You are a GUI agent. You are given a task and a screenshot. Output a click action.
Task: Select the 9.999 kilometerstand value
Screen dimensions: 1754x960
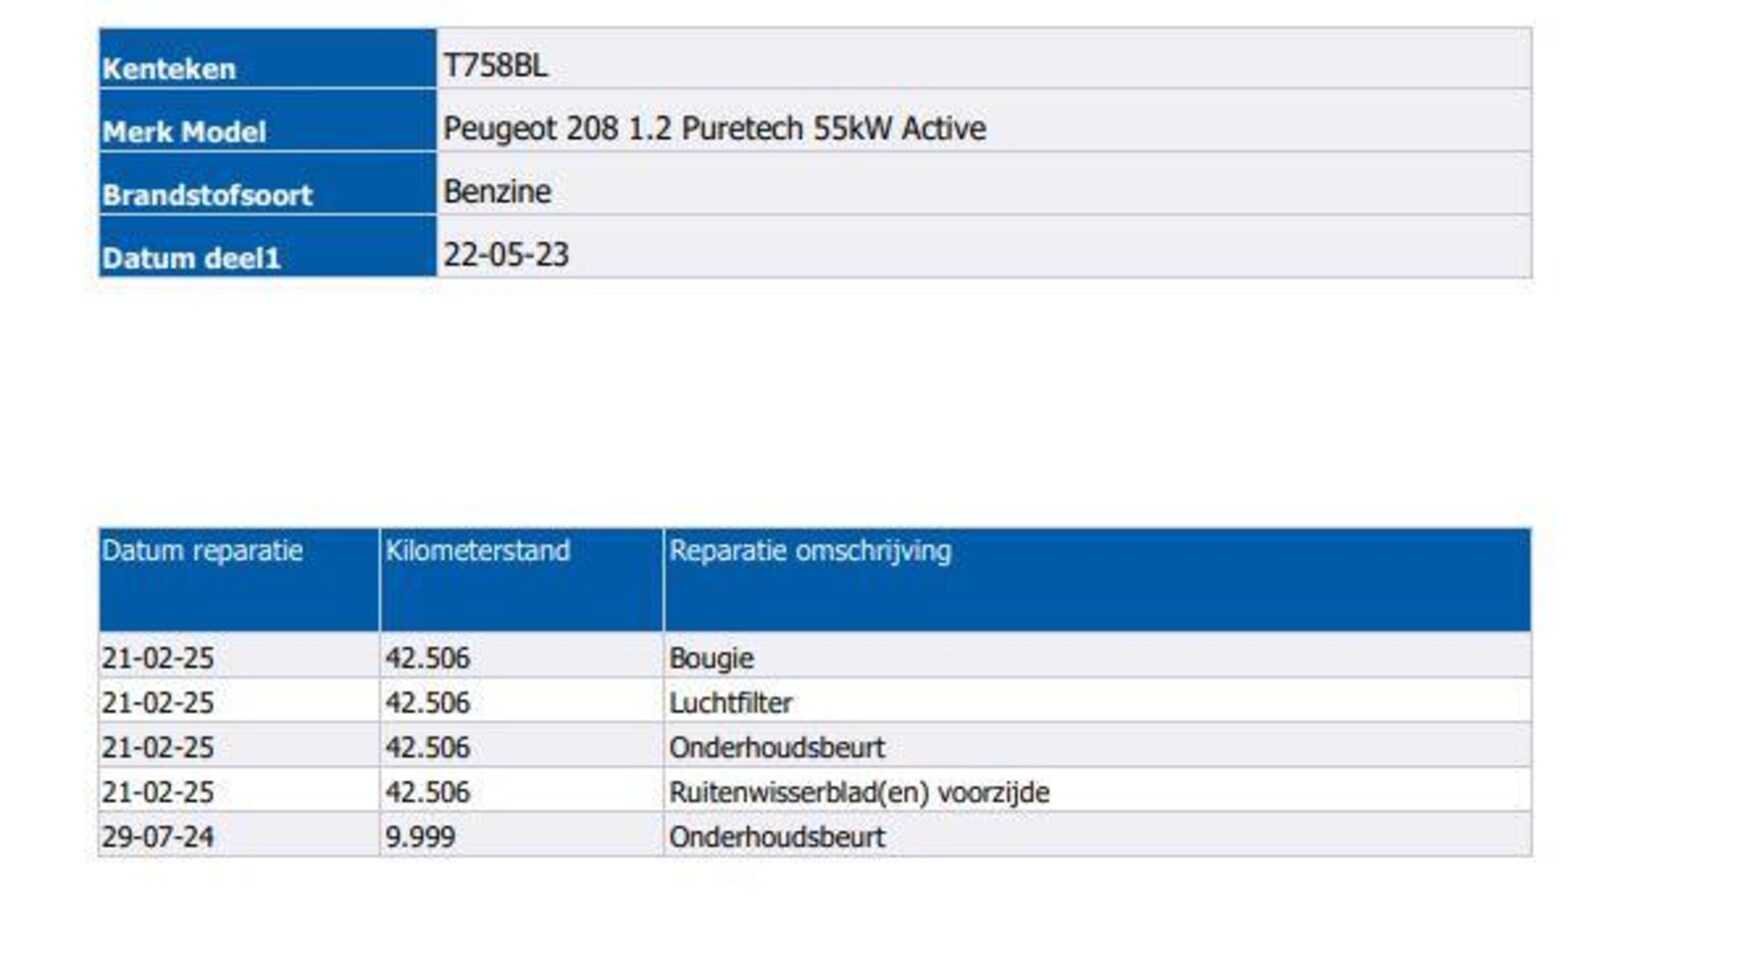420,837
